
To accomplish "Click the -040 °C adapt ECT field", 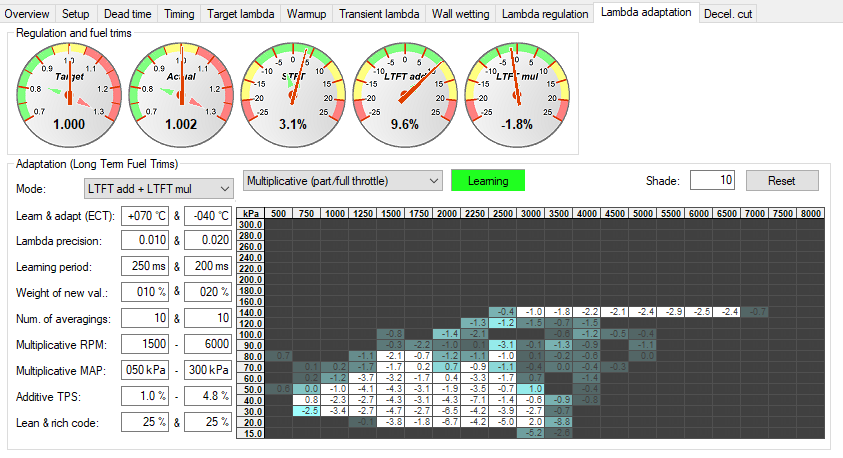I will point(208,216).
